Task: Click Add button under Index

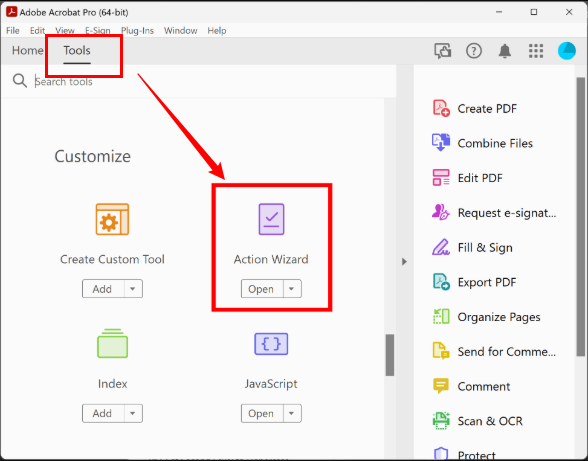Action: pyautogui.click(x=103, y=413)
